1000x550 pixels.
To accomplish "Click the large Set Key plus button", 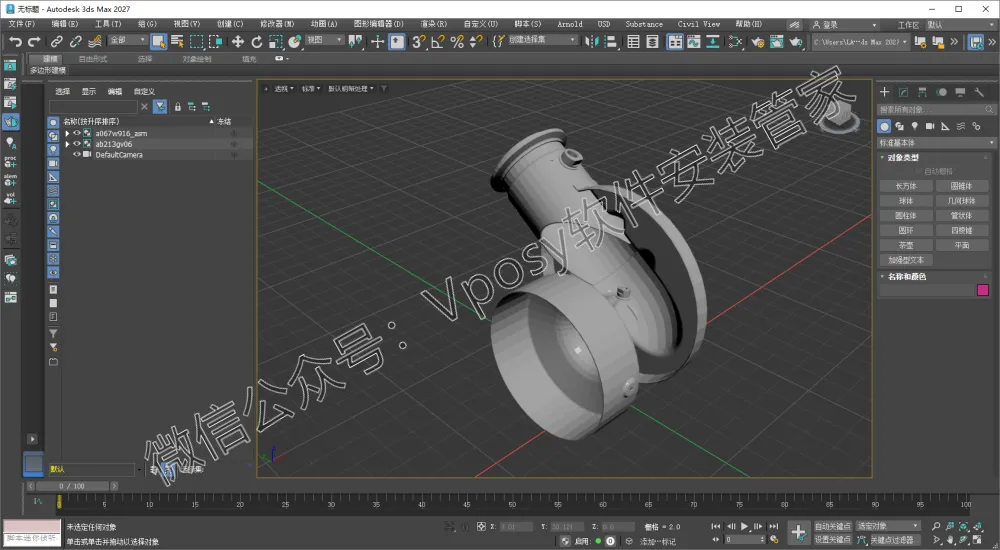I will click(x=798, y=532).
